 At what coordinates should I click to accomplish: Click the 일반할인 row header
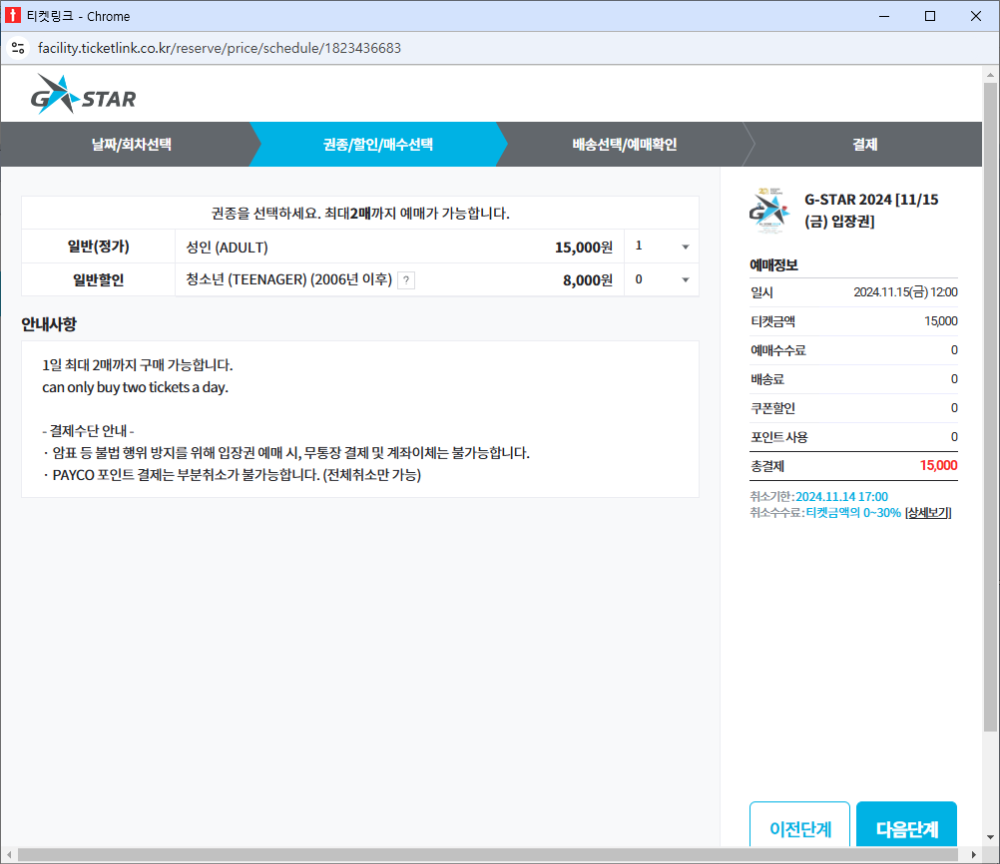tap(98, 279)
